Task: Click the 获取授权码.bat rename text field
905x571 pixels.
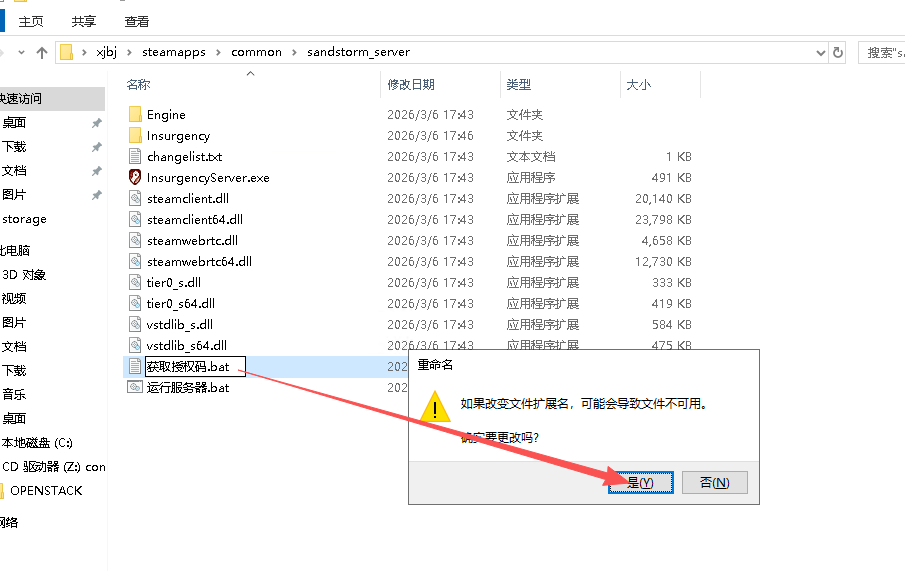Action: click(x=194, y=366)
